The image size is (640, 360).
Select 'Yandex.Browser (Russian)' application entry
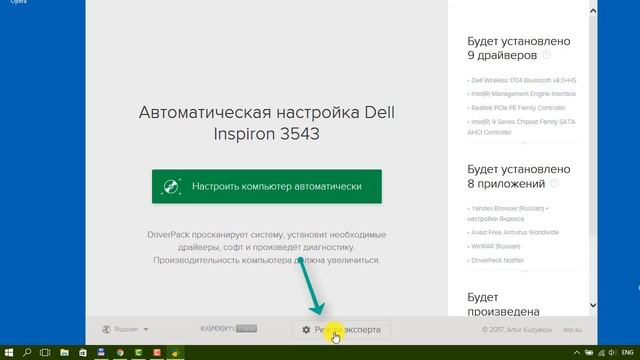[x=508, y=213]
